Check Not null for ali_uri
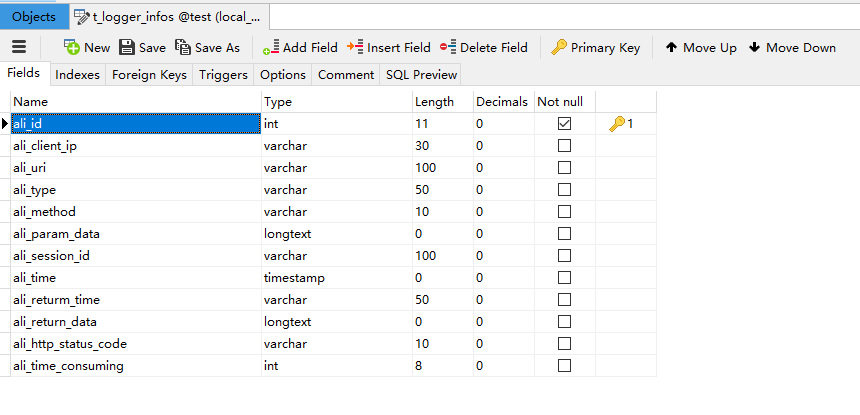This screenshot has width=860, height=415. click(x=564, y=168)
